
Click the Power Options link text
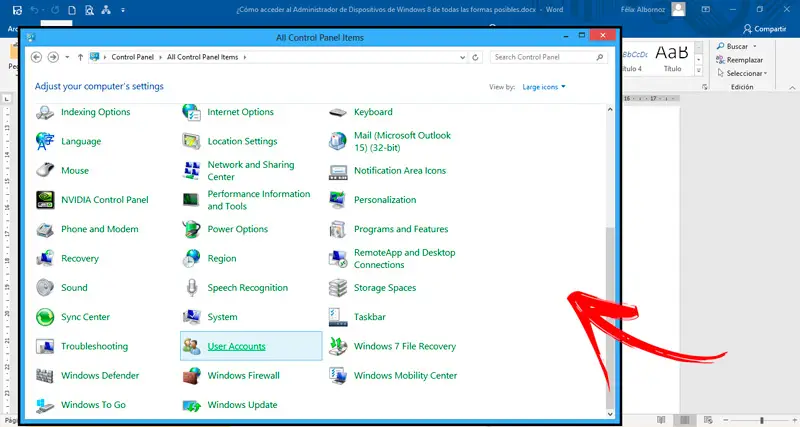point(237,229)
